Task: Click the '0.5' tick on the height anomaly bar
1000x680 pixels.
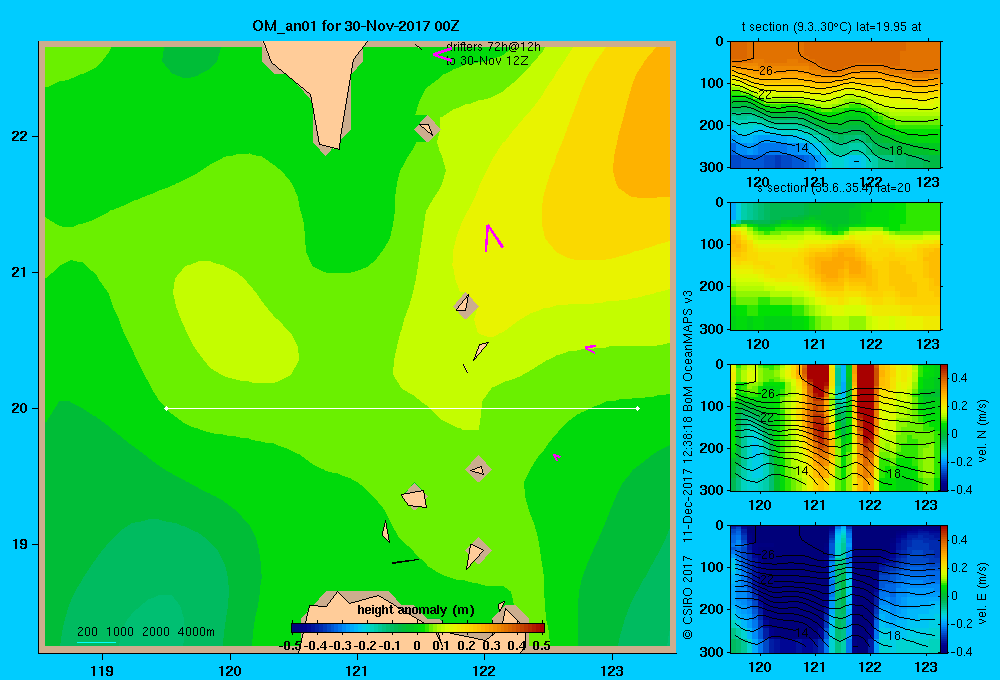Action: pos(541,646)
